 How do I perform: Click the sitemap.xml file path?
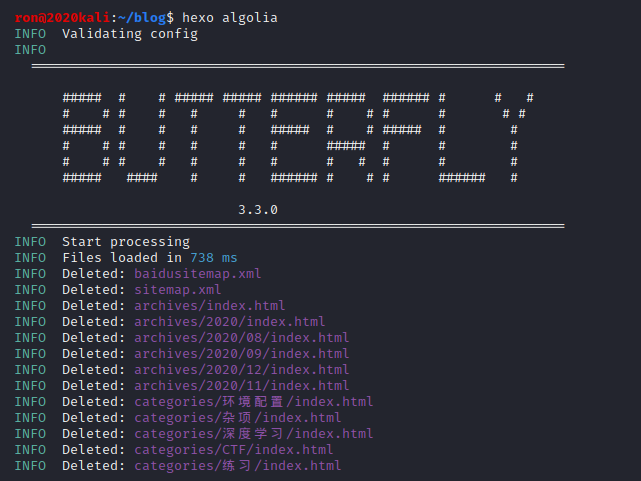[x=178, y=290]
